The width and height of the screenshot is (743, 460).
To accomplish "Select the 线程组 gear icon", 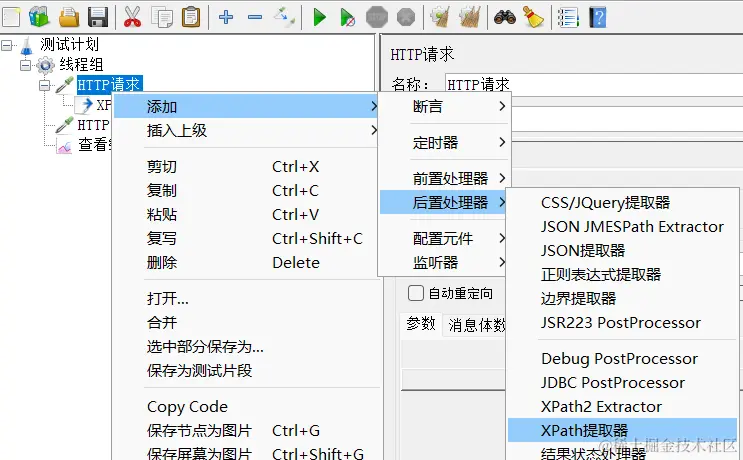I will click(x=45, y=65).
